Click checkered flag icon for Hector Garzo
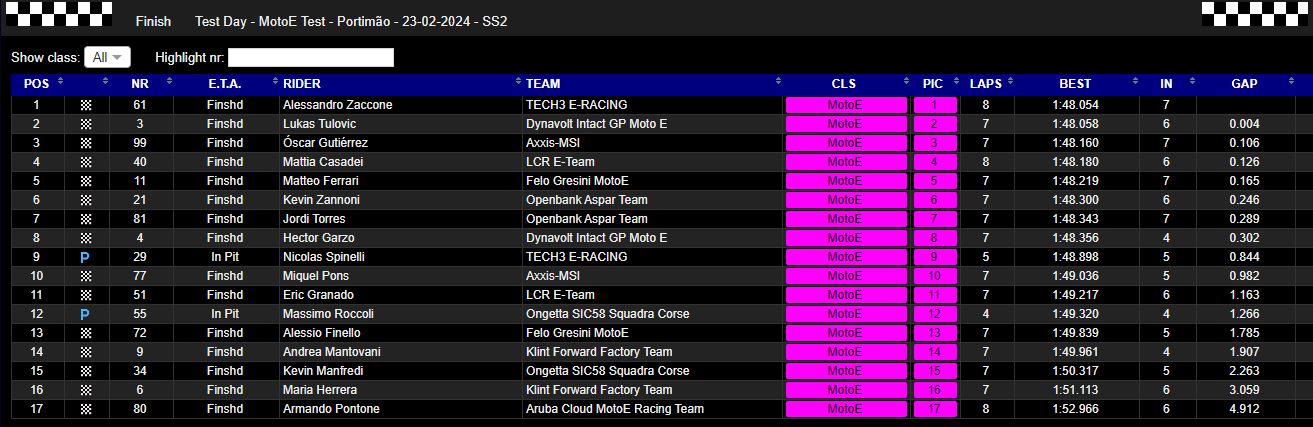 (x=86, y=238)
